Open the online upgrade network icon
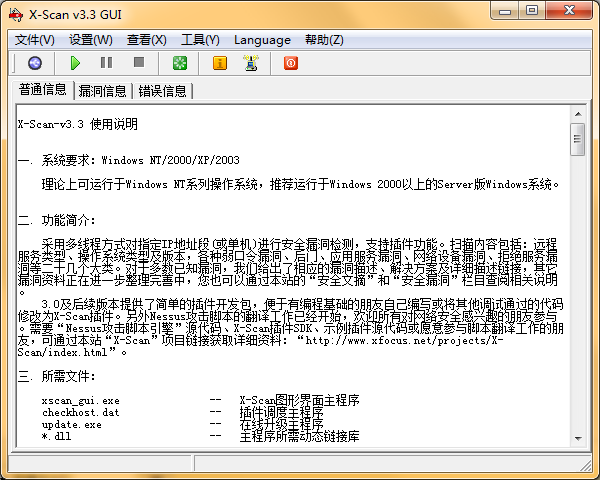 pyautogui.click(x=251, y=63)
